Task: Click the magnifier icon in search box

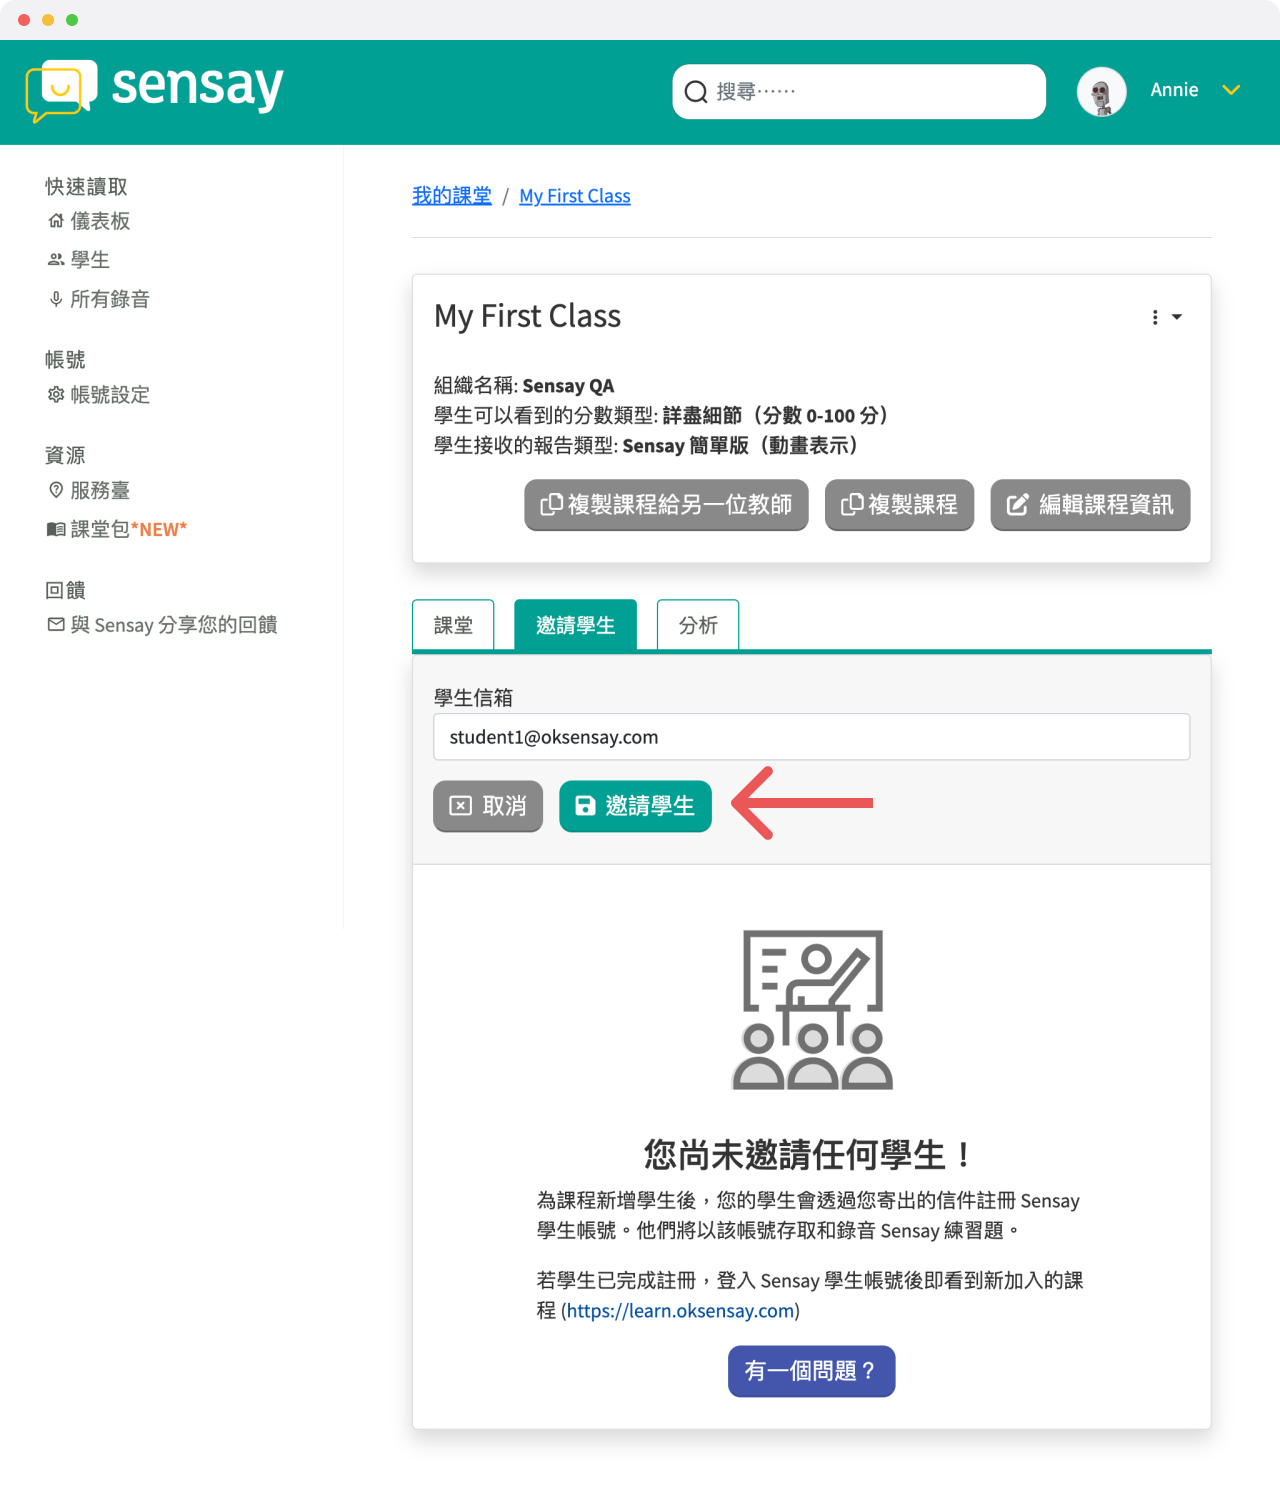Action: point(696,92)
